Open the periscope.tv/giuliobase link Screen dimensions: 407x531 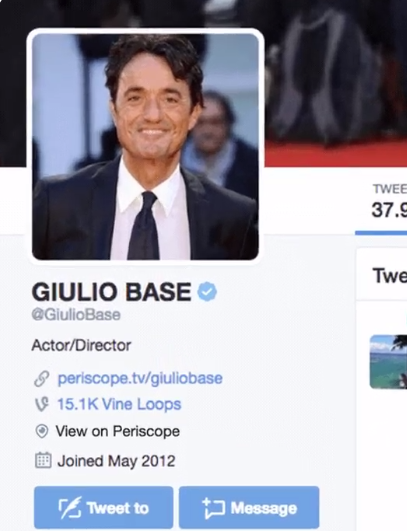pos(140,378)
